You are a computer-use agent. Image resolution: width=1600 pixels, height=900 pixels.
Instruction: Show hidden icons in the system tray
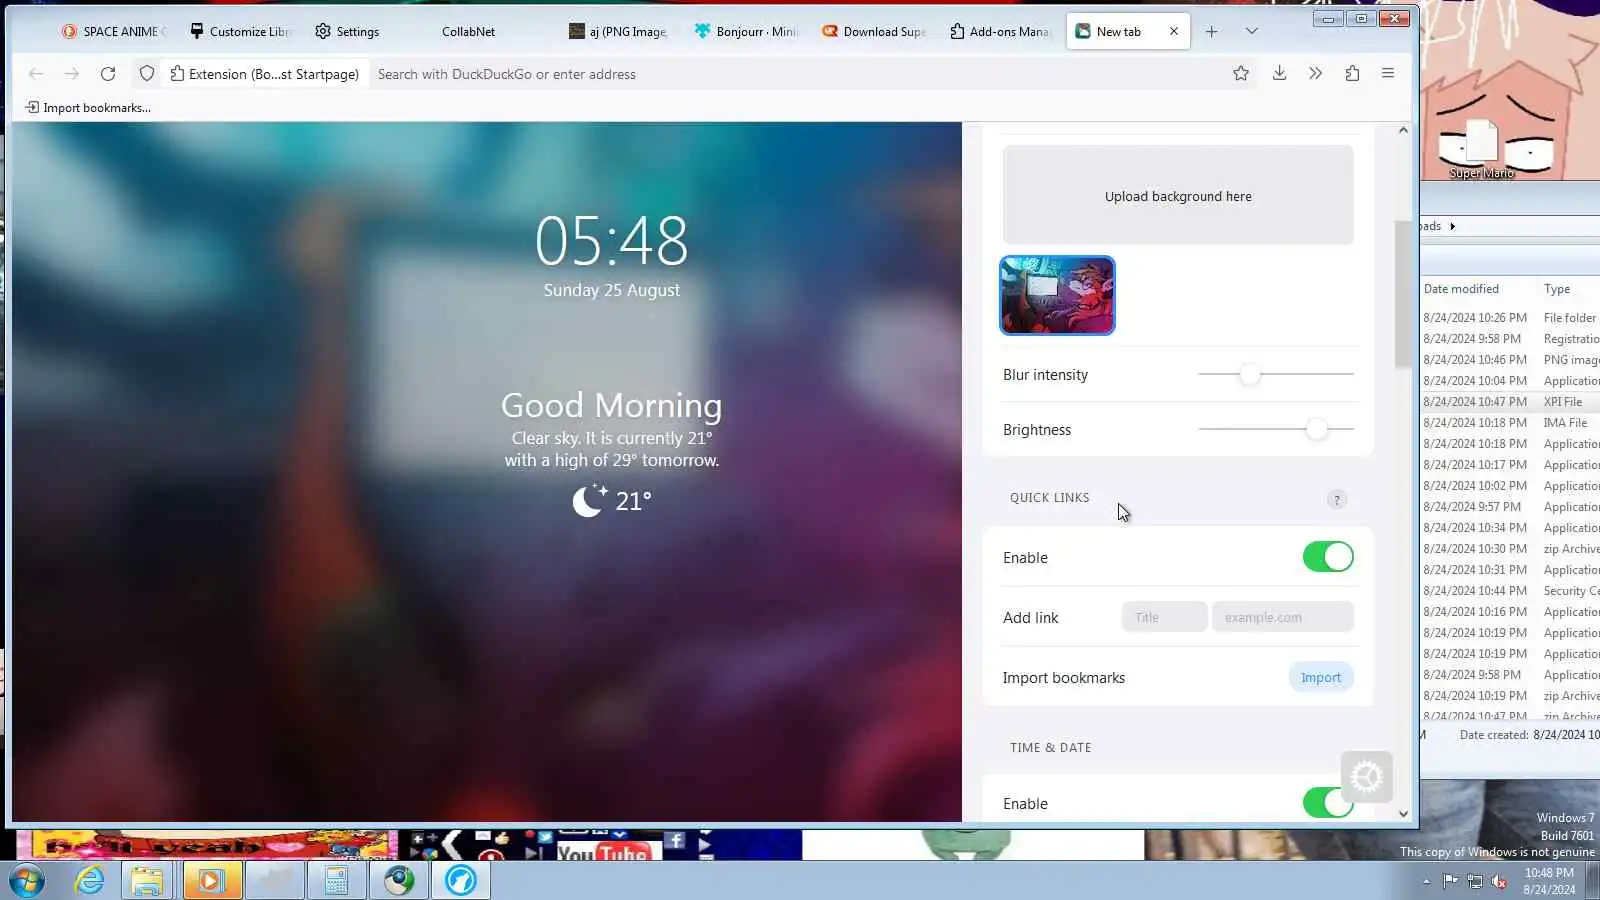coord(1426,881)
